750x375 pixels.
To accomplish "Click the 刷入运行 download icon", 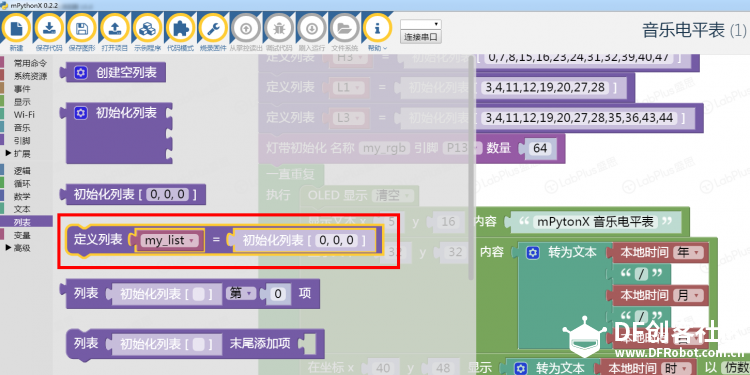I will coord(311,29).
